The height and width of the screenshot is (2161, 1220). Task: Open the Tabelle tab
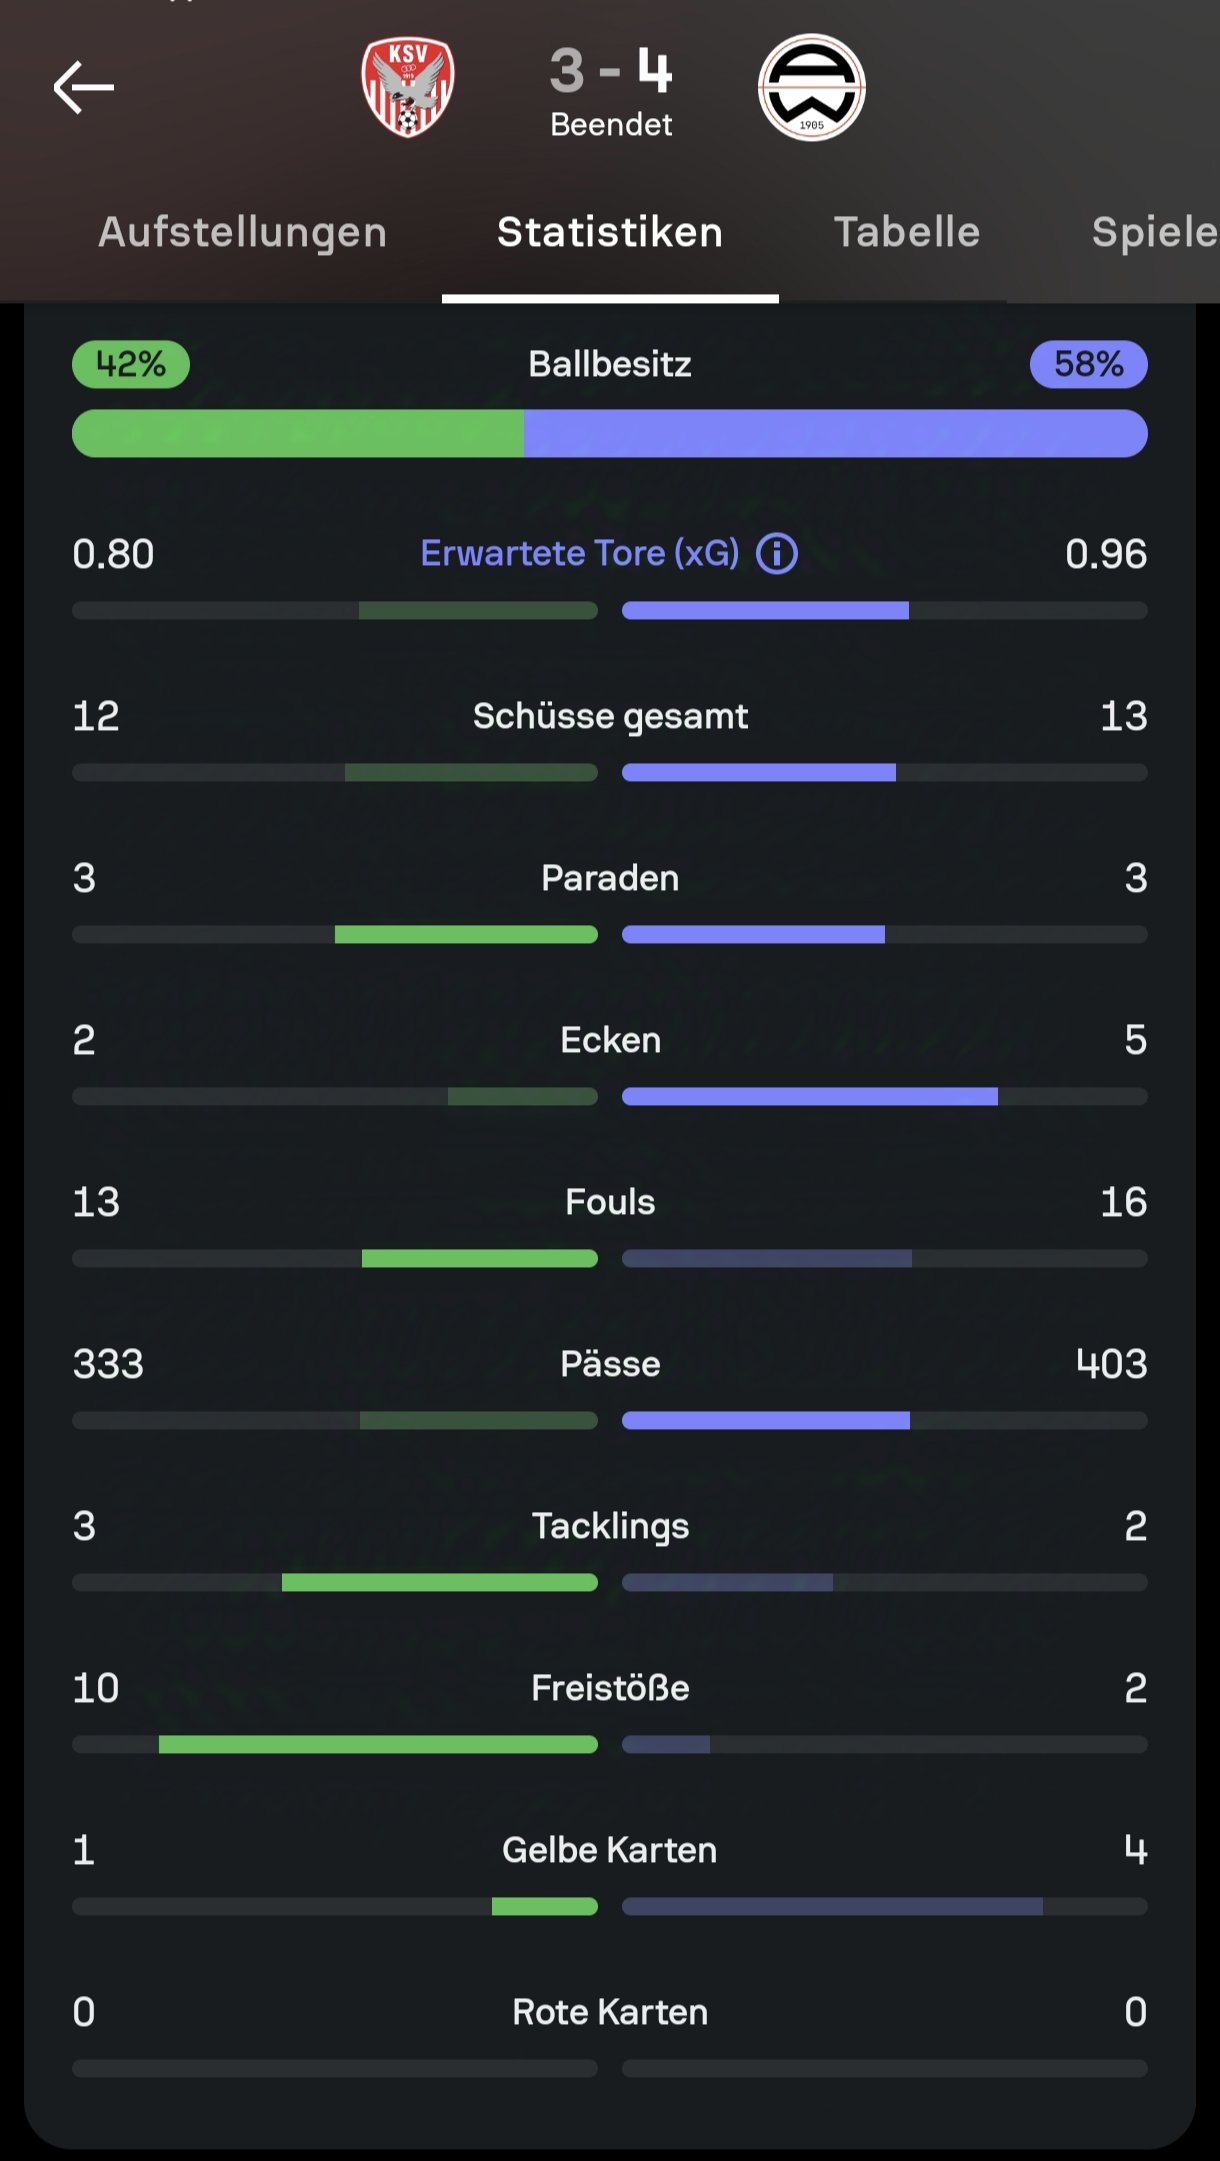click(907, 232)
